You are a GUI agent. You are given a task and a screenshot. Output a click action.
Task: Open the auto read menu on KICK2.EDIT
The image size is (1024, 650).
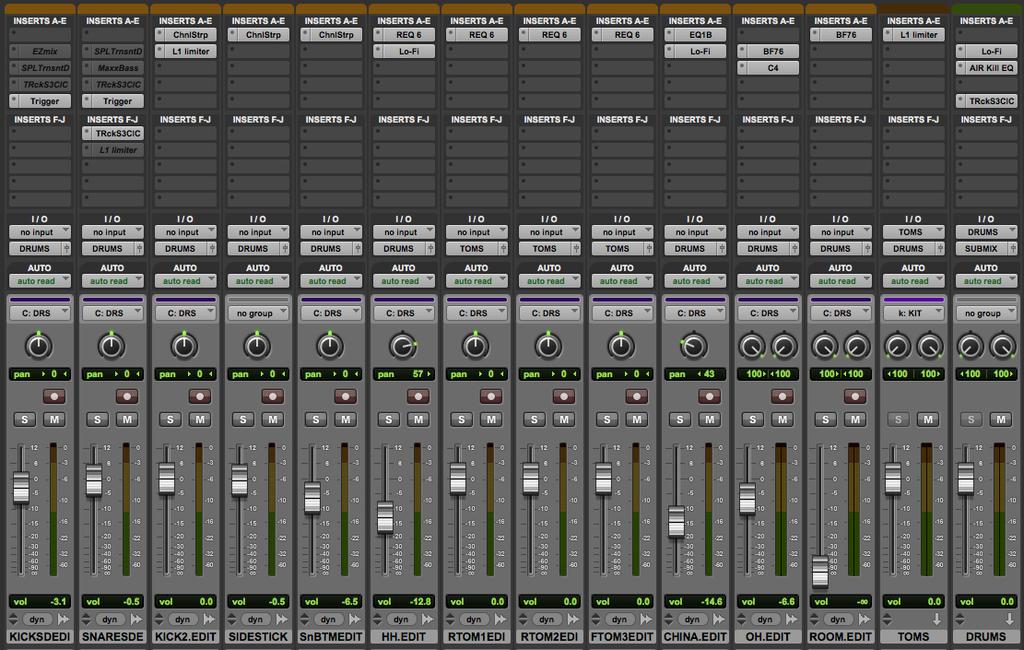point(185,281)
